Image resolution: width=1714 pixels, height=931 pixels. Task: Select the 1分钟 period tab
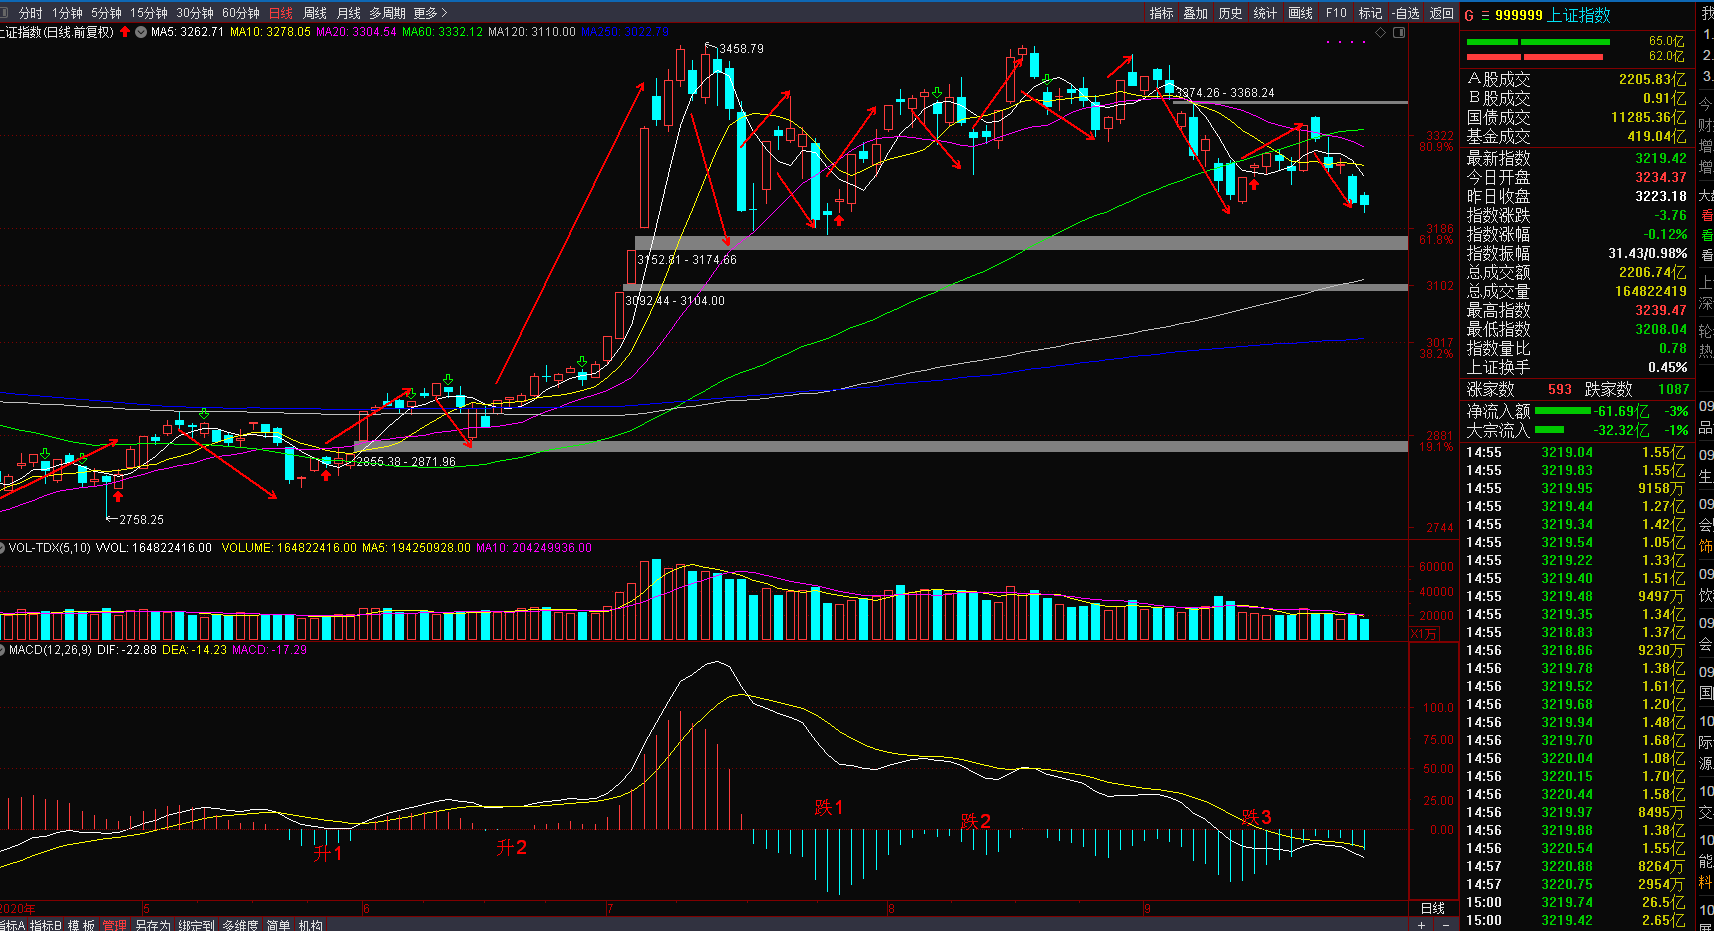click(x=68, y=13)
